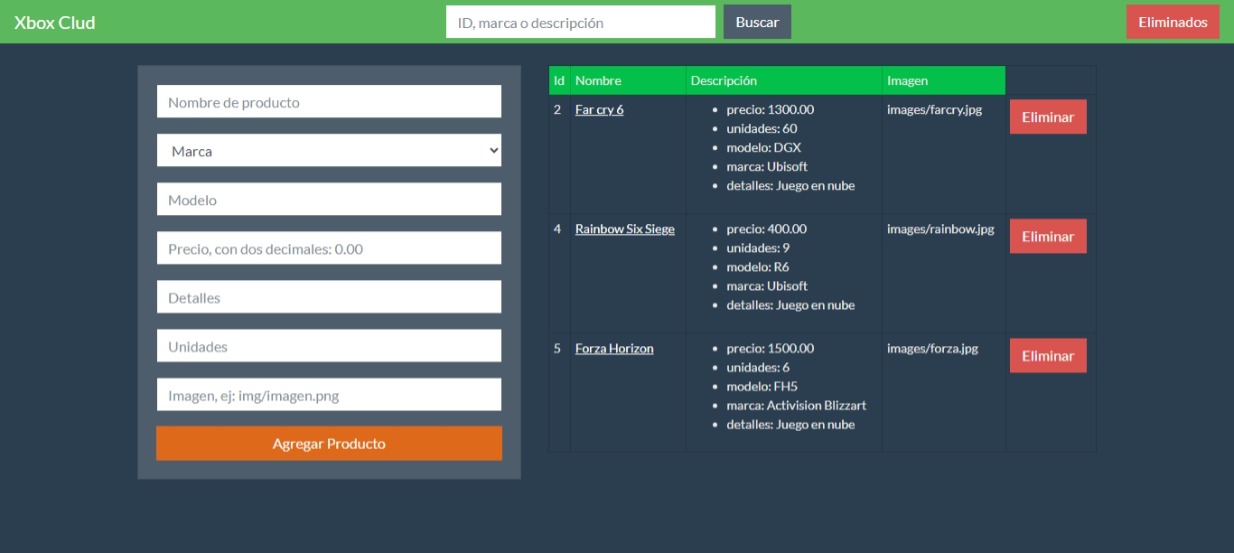
Task: Expand the Marca dropdown
Action: 329,151
